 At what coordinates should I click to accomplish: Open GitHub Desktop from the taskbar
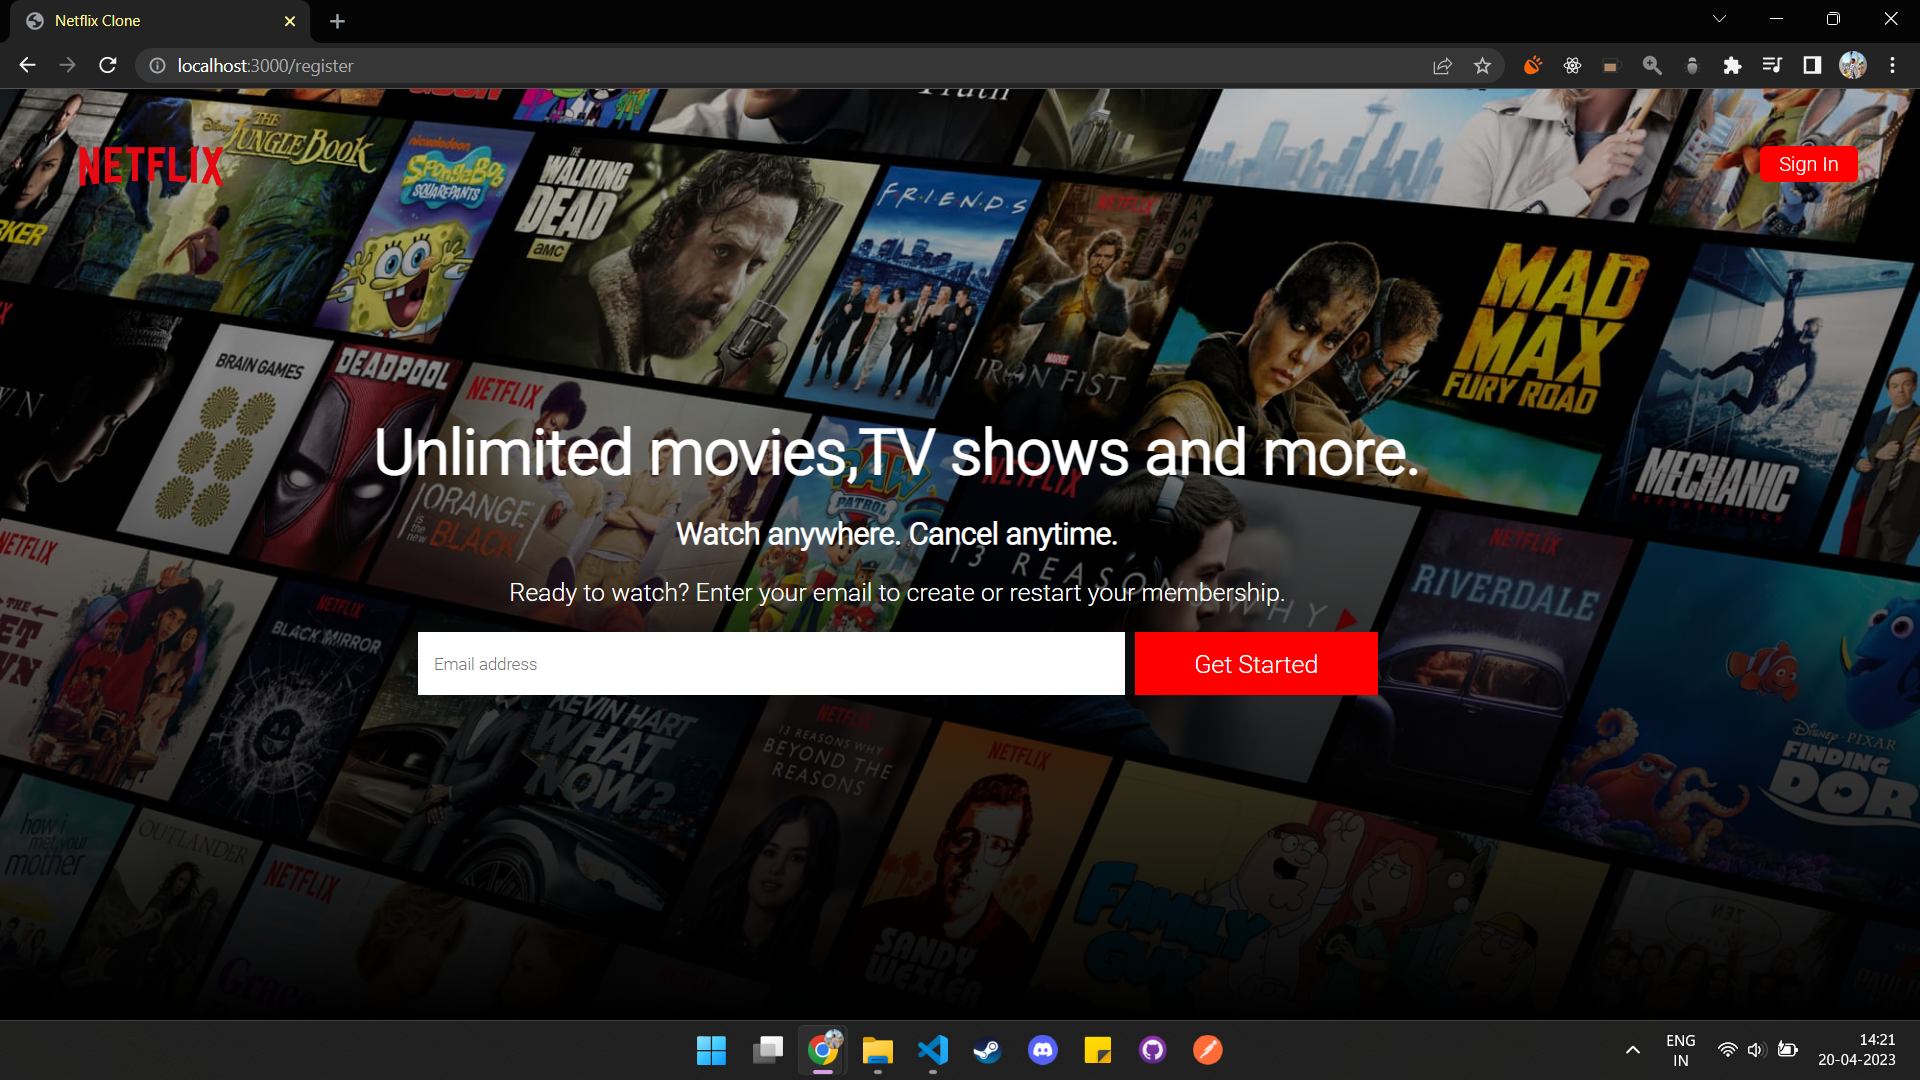(1153, 1050)
